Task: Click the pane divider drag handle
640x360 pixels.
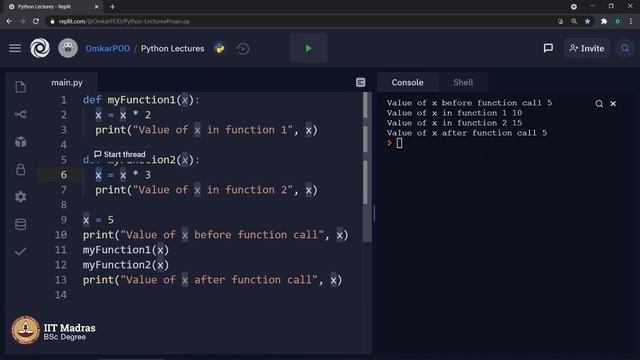Action: pyautogui.click(x=374, y=213)
